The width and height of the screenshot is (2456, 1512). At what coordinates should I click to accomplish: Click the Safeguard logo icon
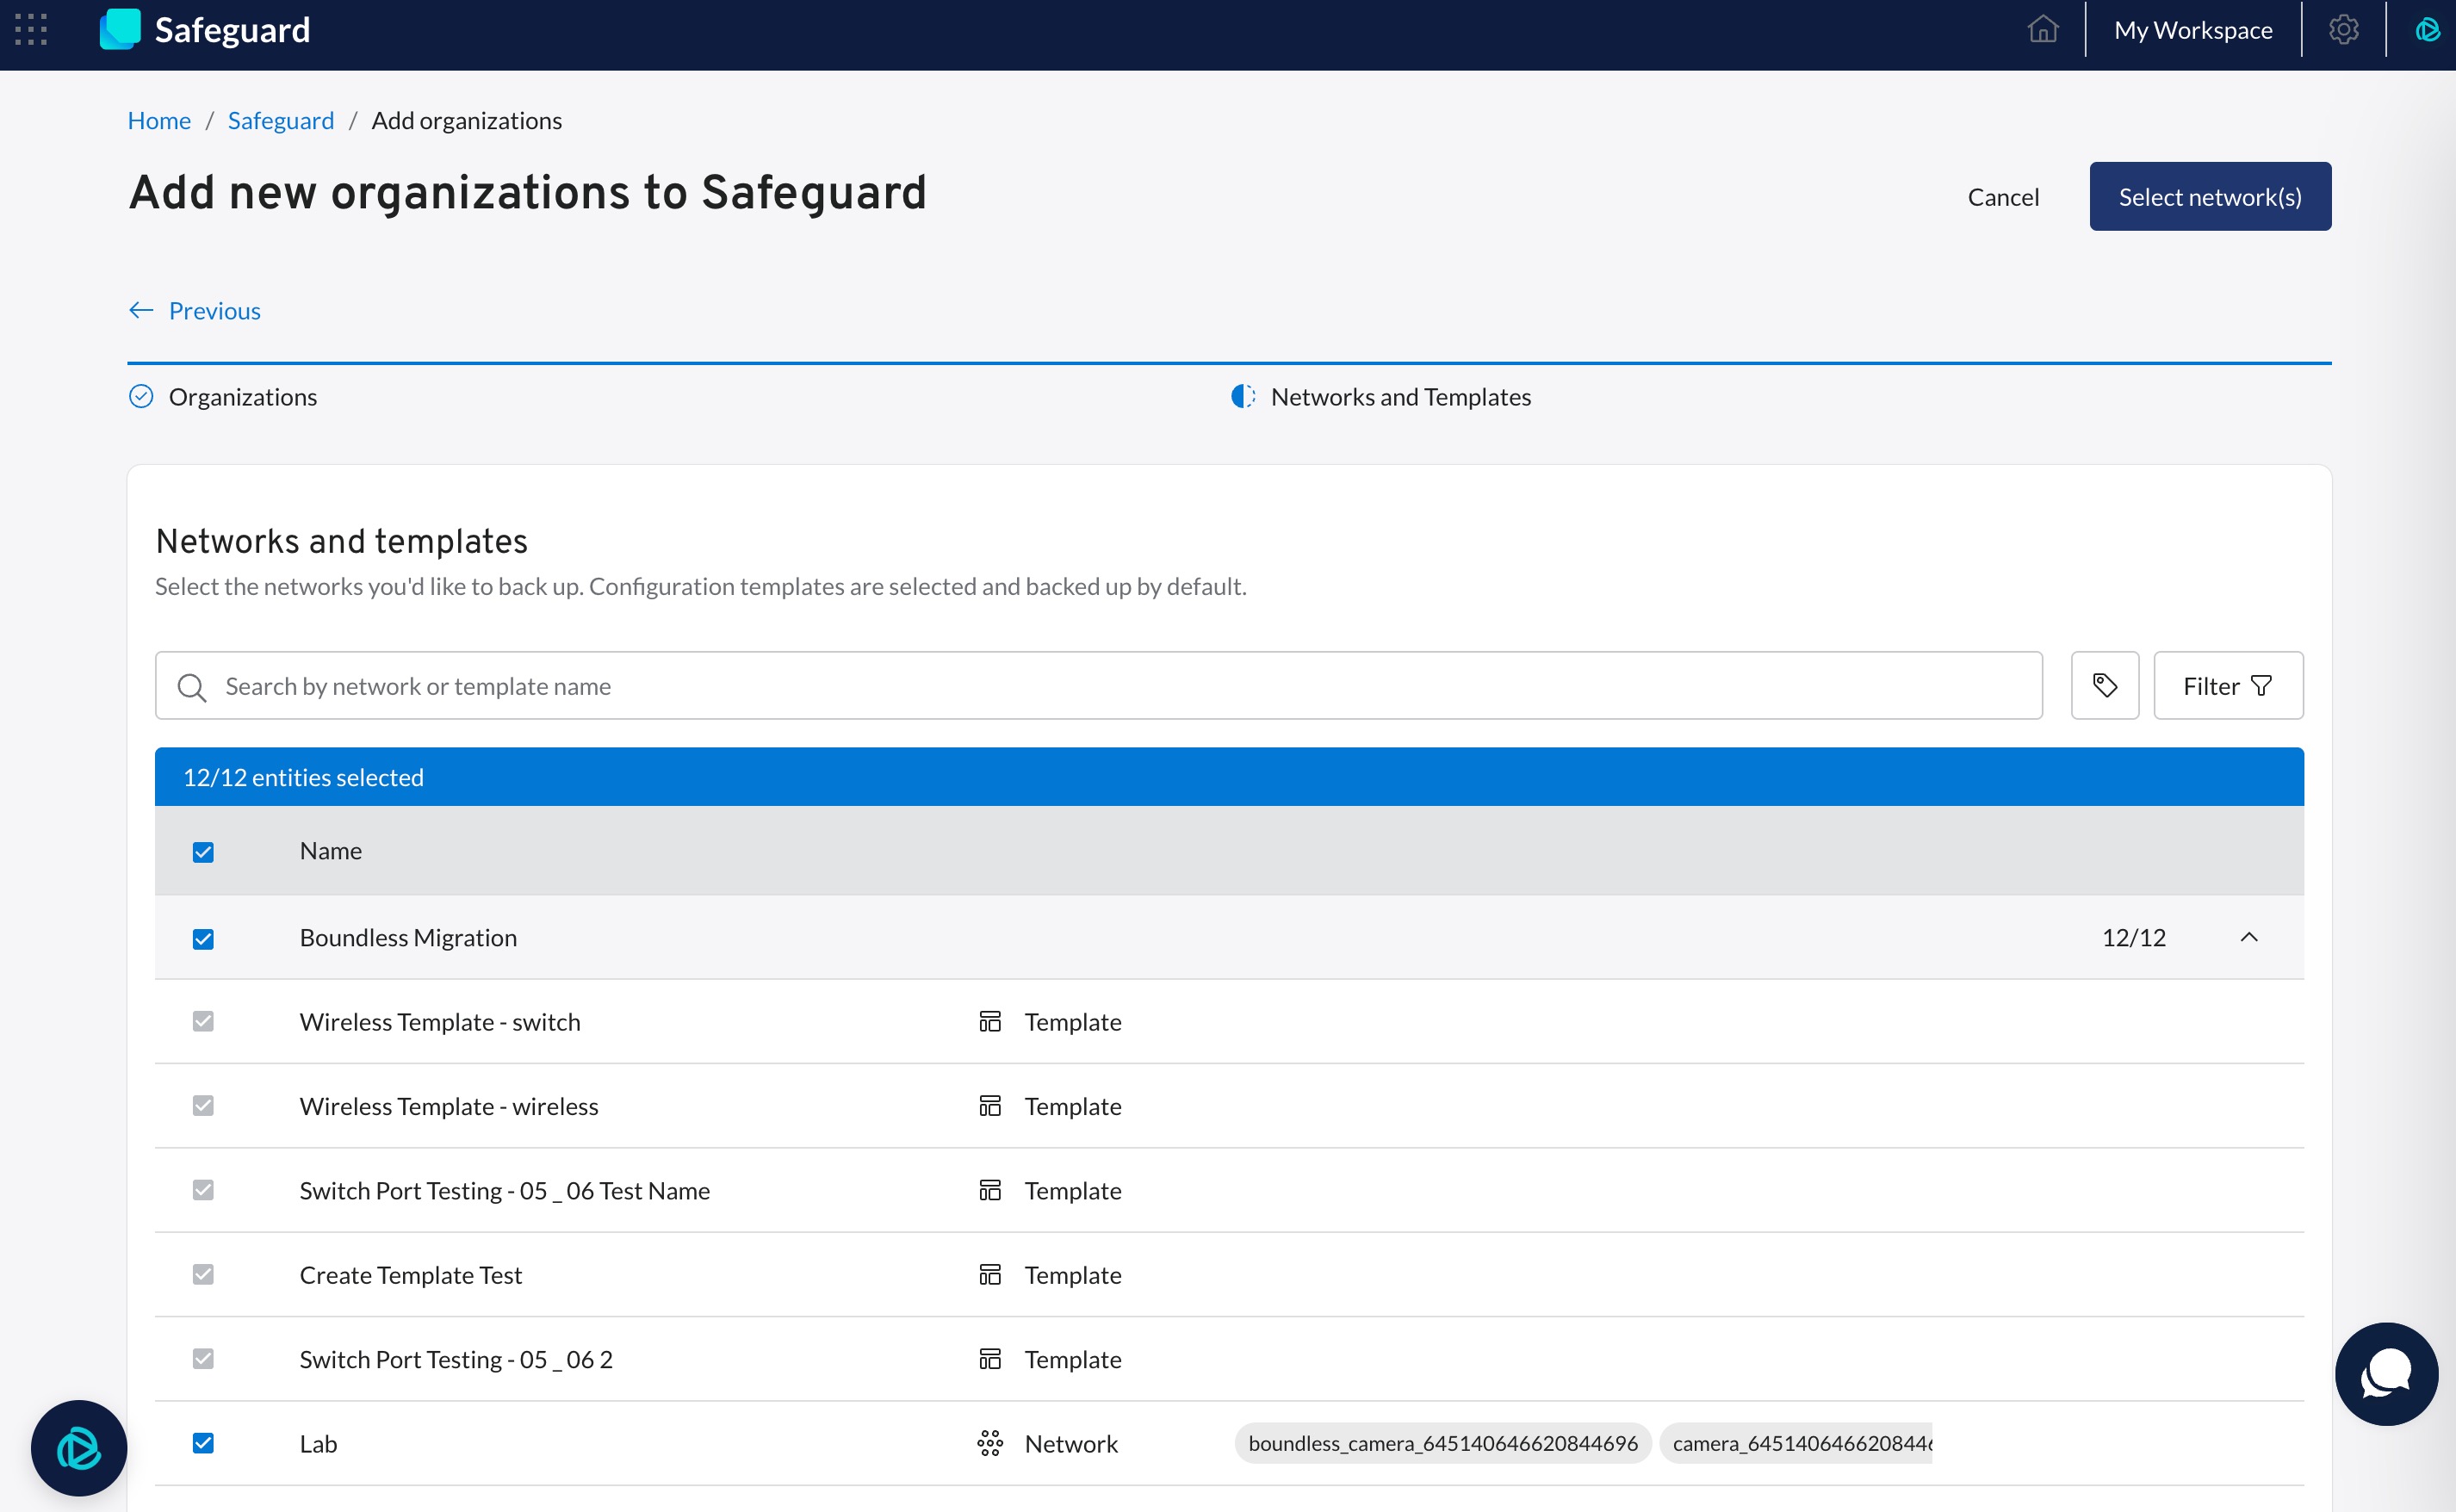[120, 30]
